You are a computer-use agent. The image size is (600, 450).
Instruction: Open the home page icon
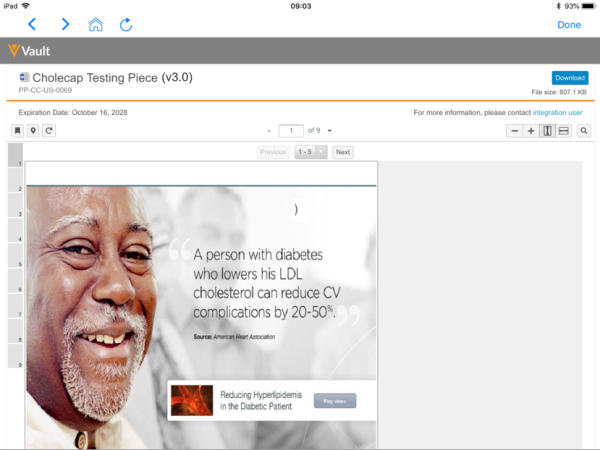(x=96, y=24)
